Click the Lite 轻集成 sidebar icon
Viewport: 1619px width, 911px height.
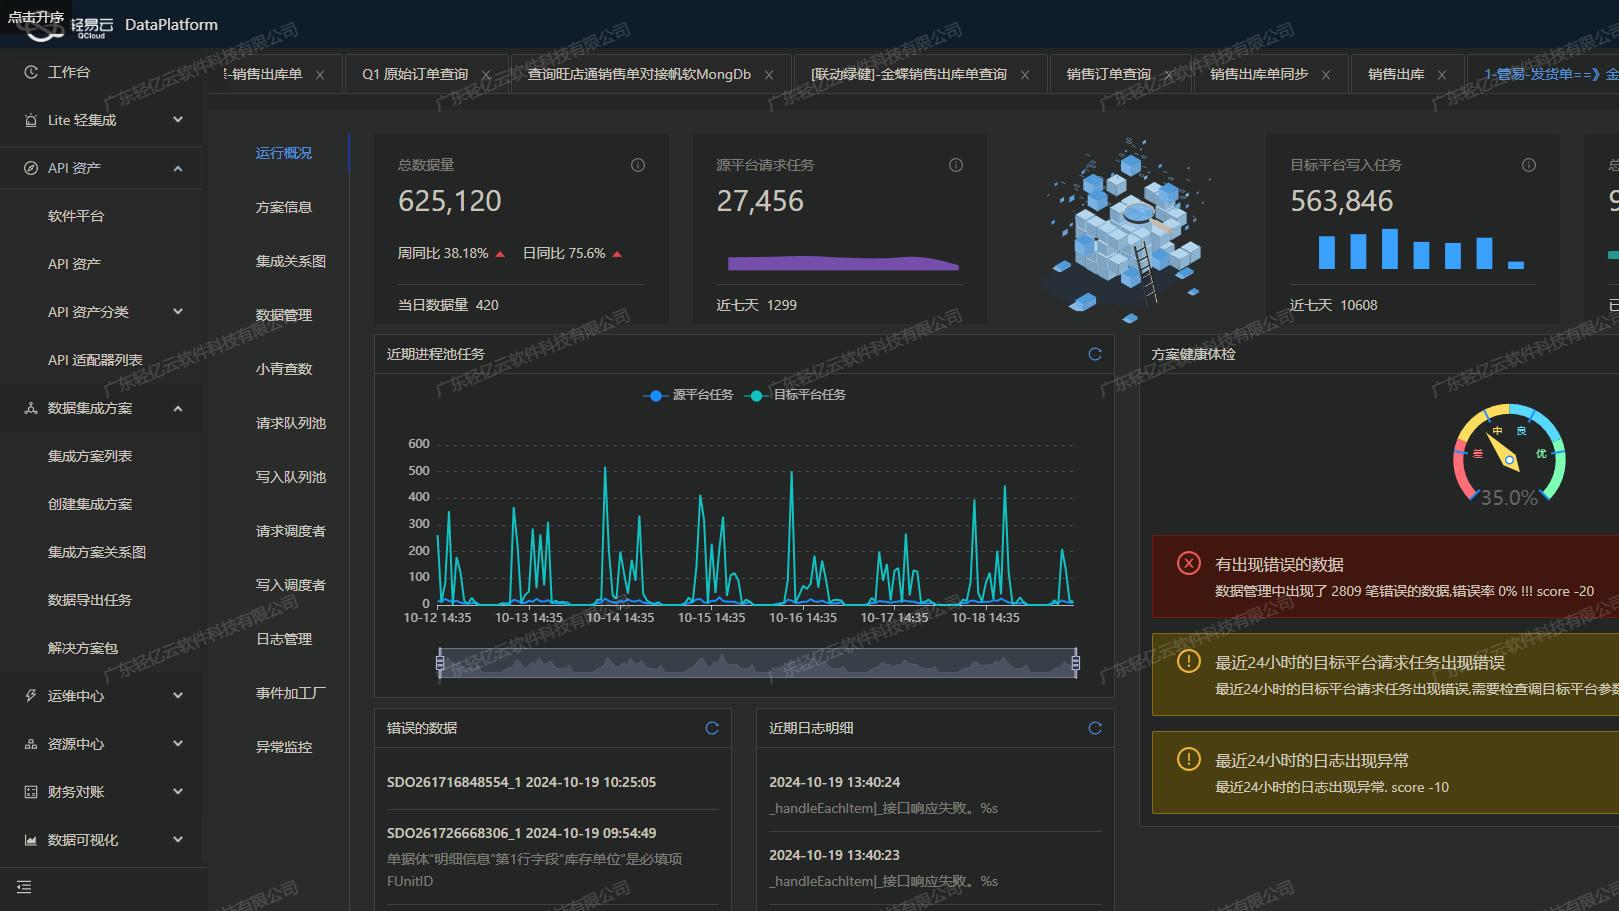(x=31, y=120)
